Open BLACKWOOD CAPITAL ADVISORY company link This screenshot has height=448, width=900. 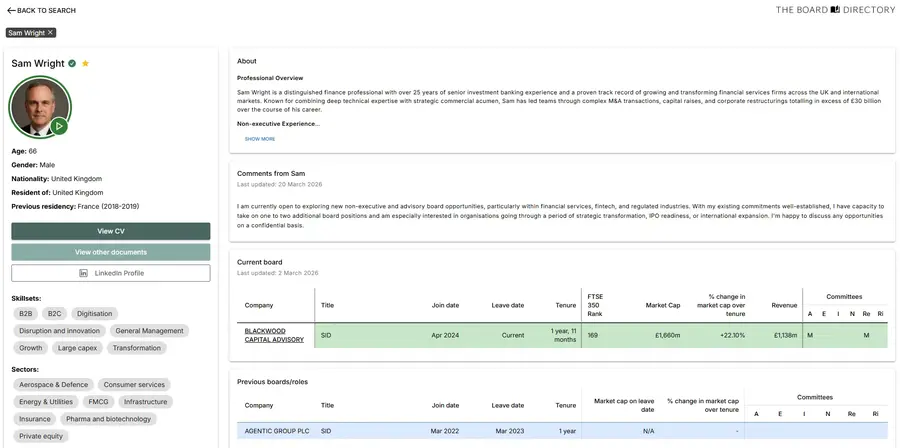click(274, 336)
